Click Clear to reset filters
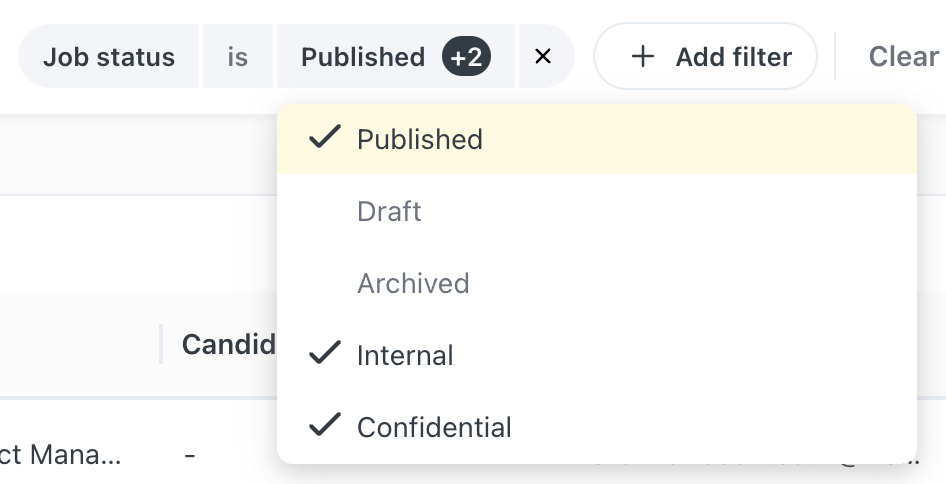Viewport: 946px width, 484px height. 903,57
